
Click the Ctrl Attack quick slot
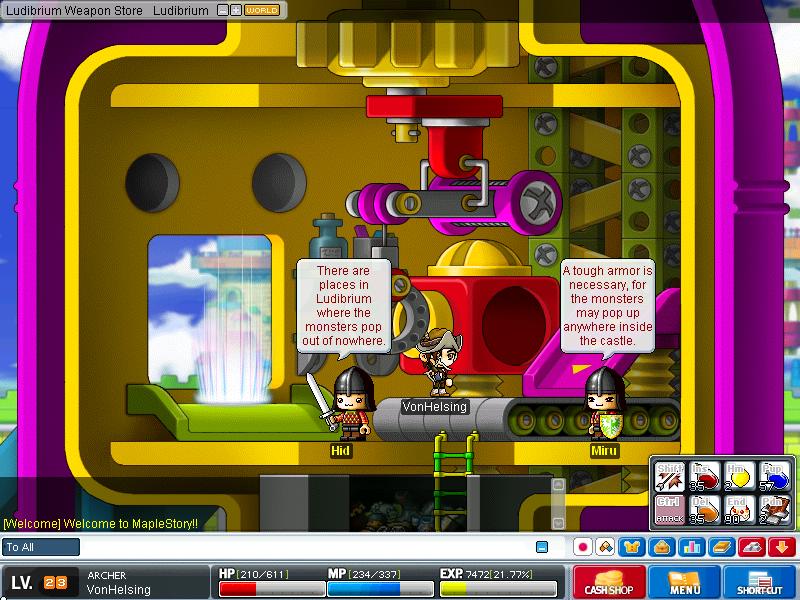pyautogui.click(x=669, y=510)
